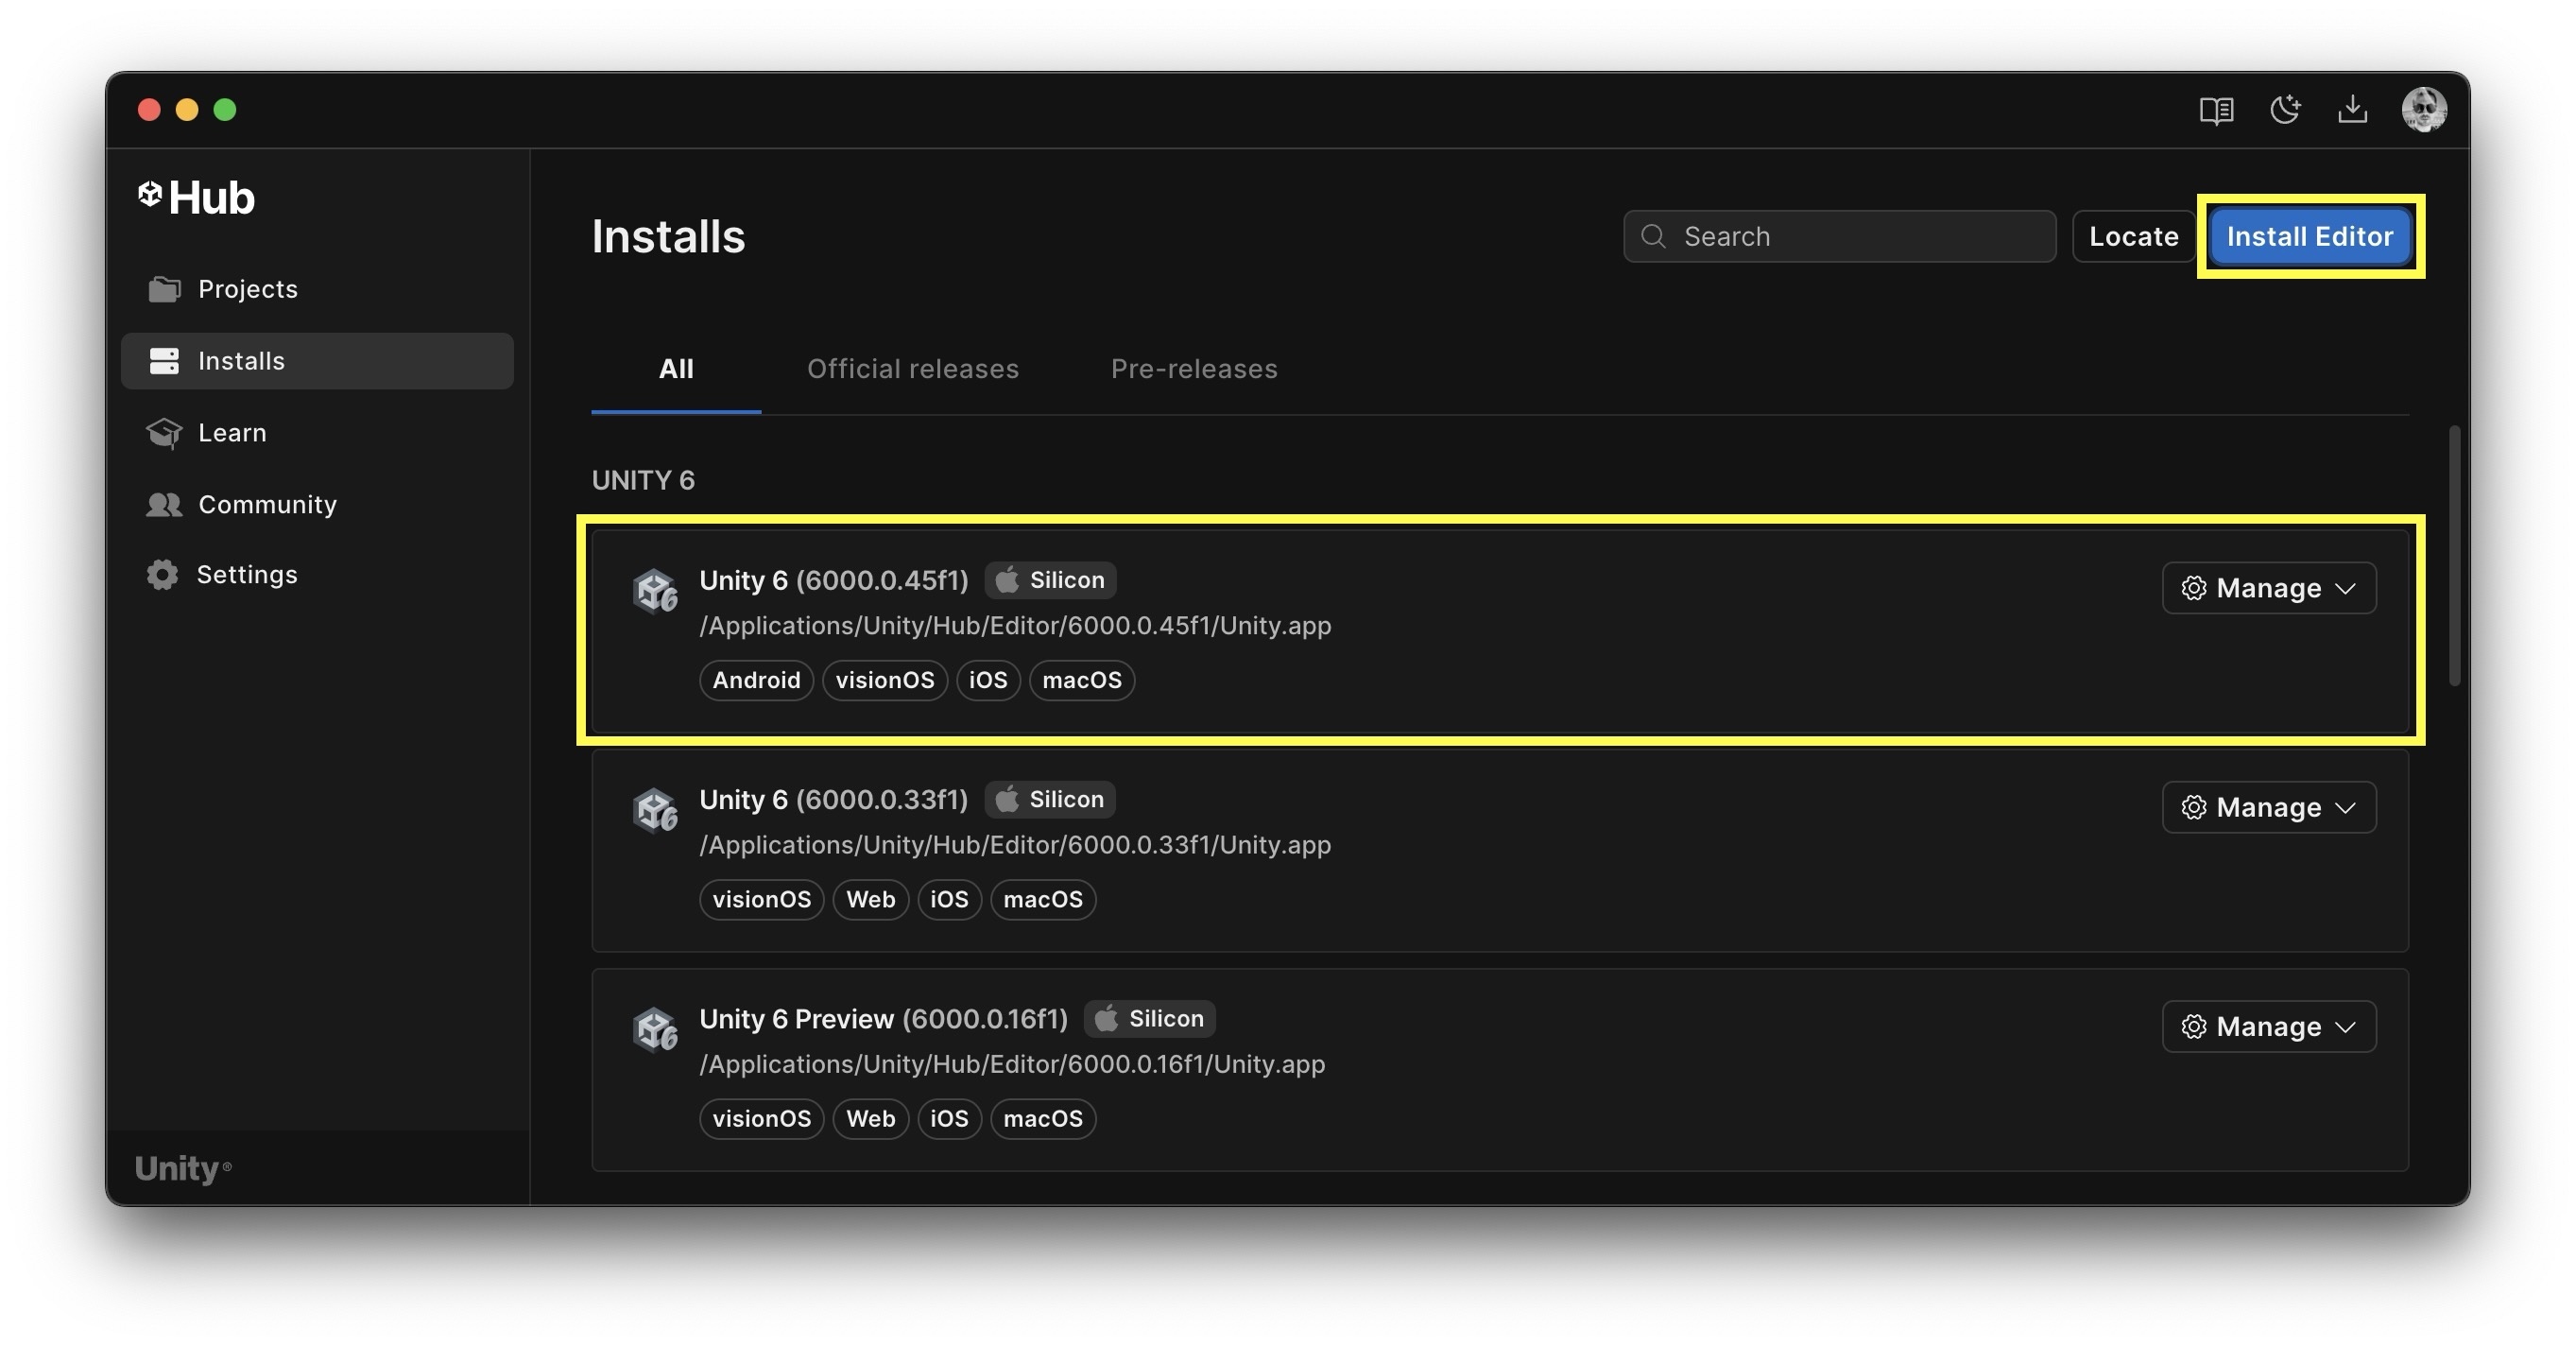Image resolution: width=2576 pixels, height=1346 pixels.
Task: Click the Install Editor button
Action: [x=2309, y=237]
